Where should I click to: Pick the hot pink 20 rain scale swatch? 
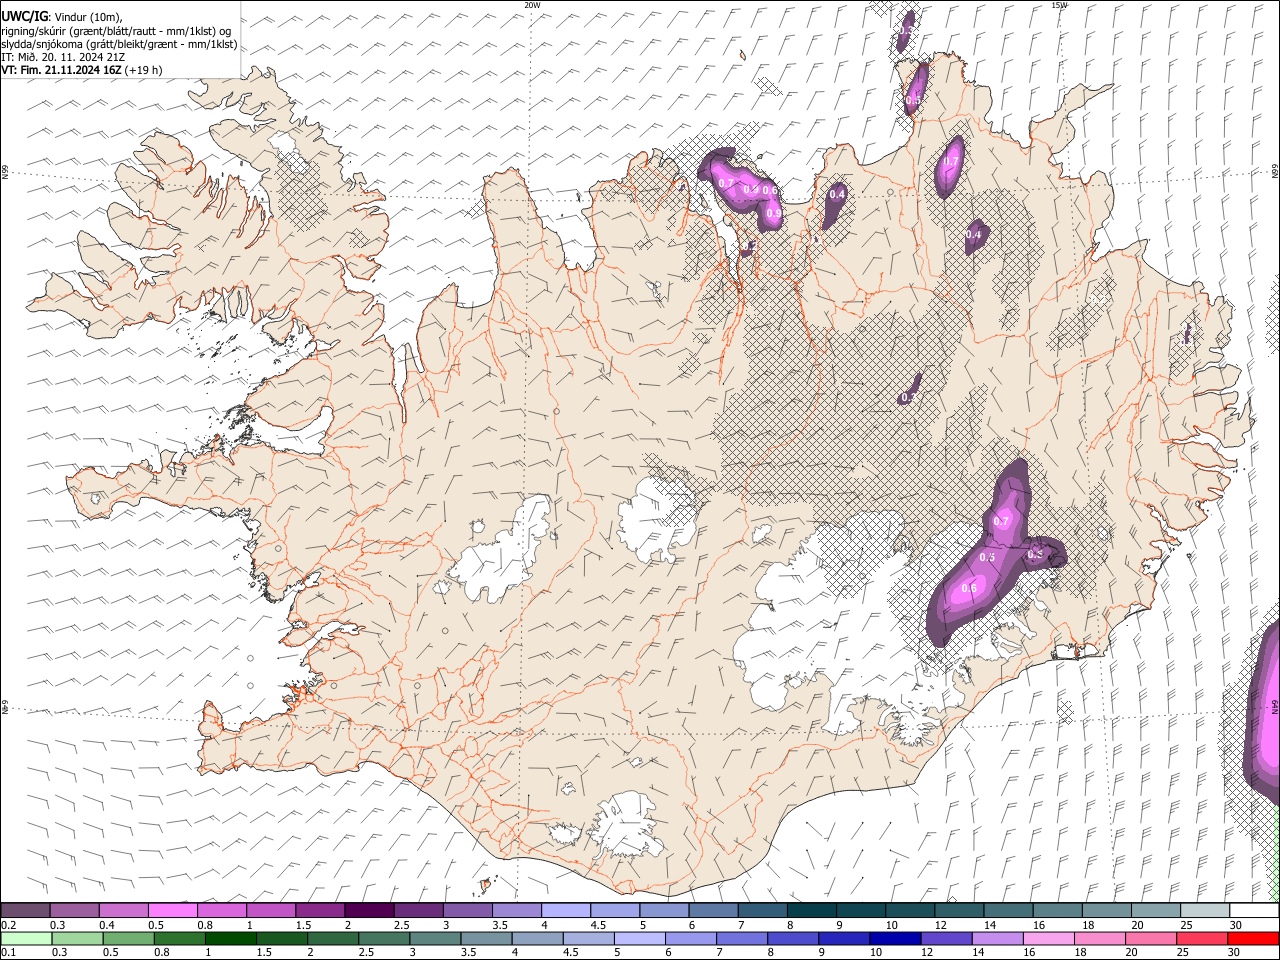point(1151,938)
